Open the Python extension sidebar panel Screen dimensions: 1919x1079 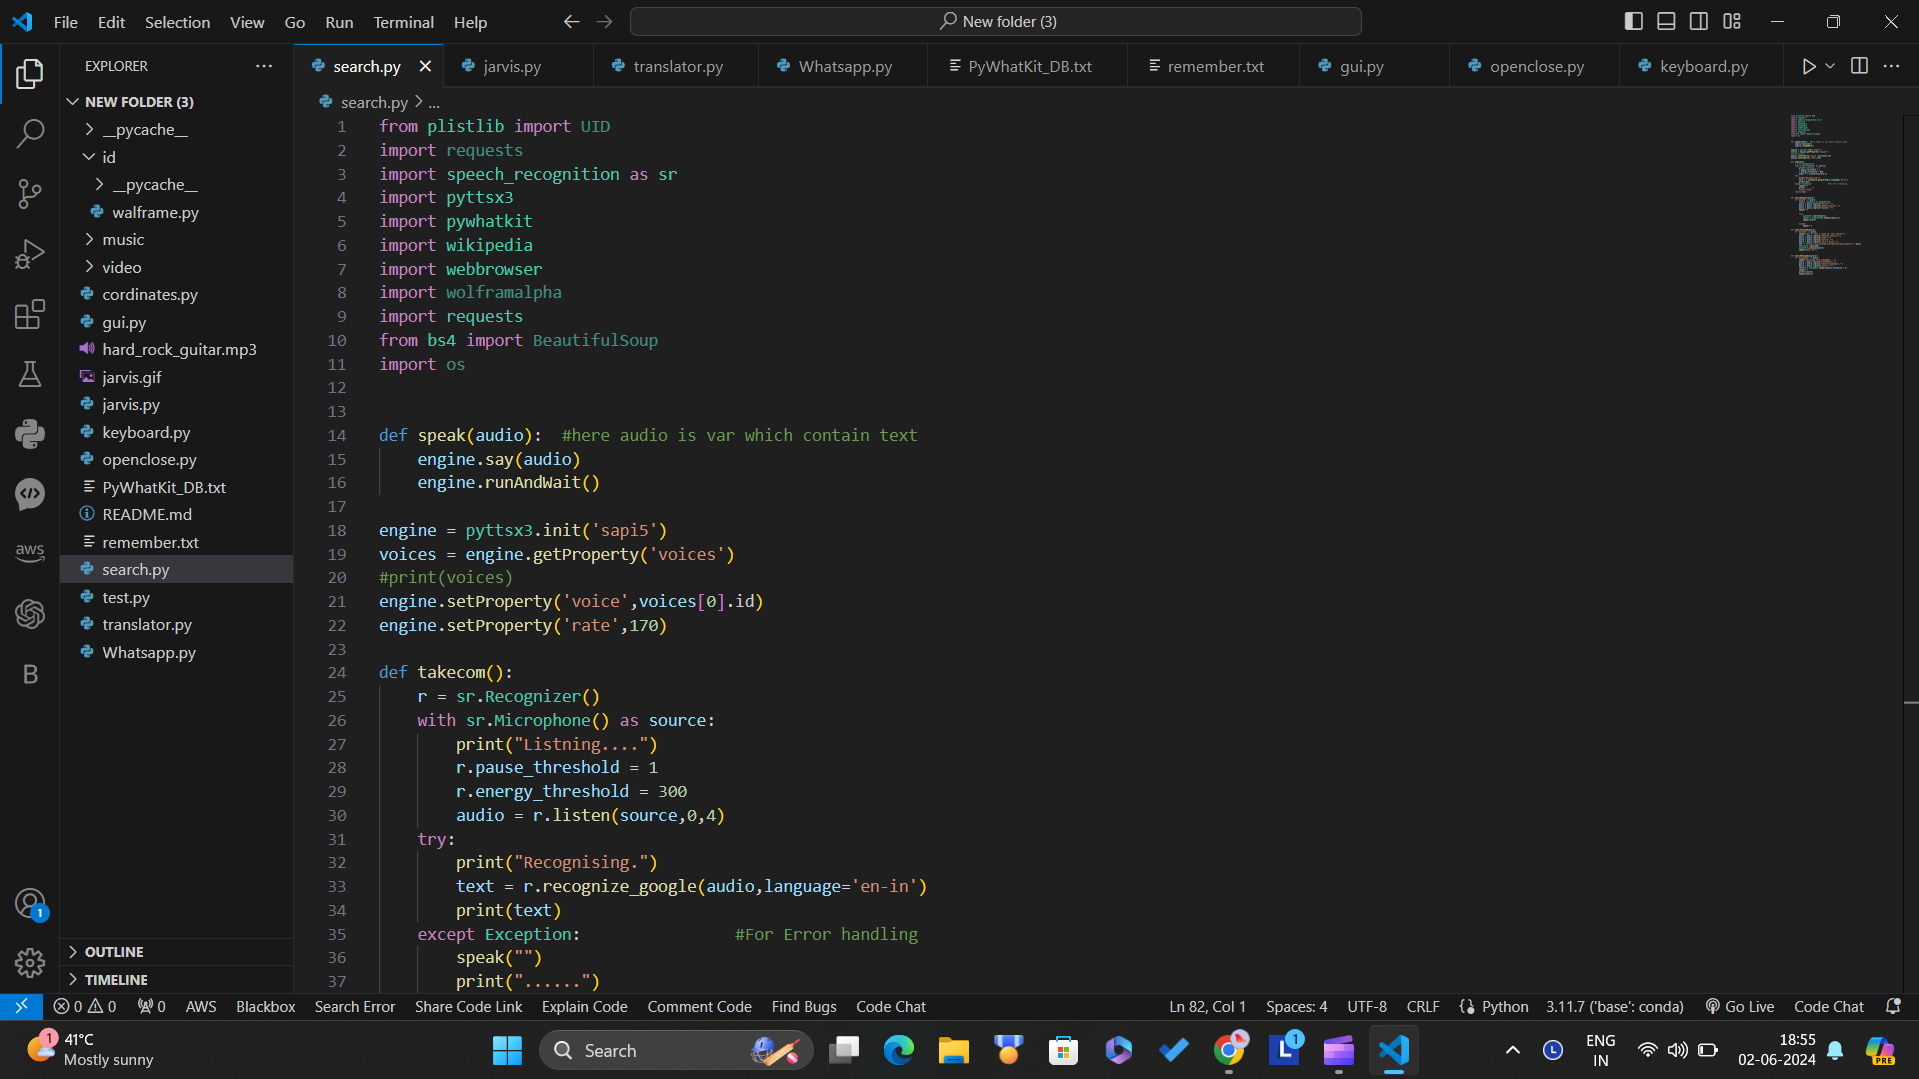pyautogui.click(x=30, y=434)
